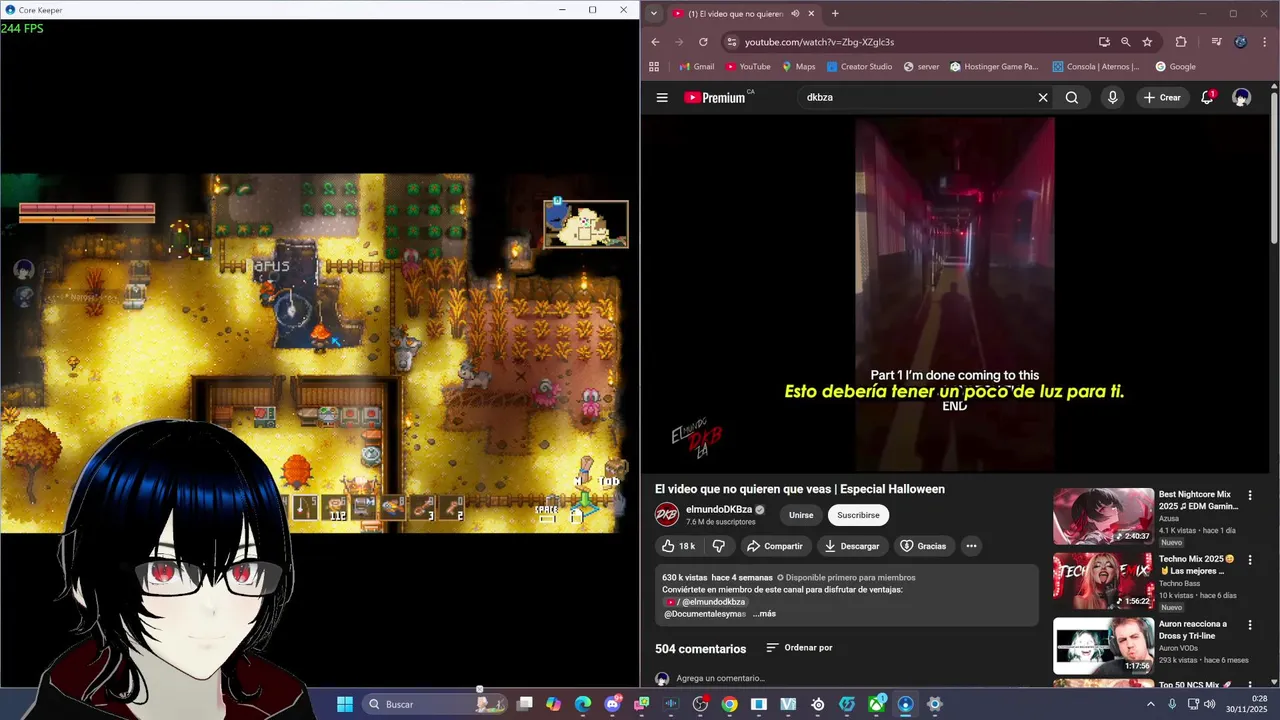Open Gmail bookmark
This screenshot has width=1280, height=720.
[696, 67]
